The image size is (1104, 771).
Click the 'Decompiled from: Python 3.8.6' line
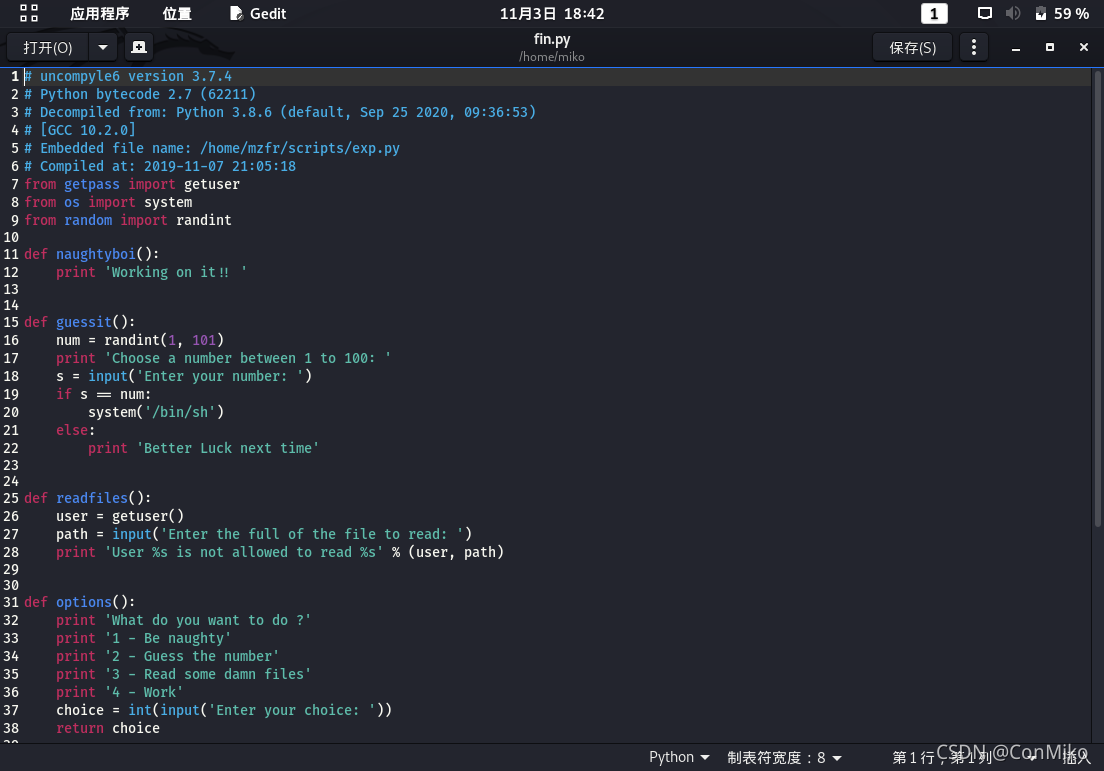click(x=280, y=112)
